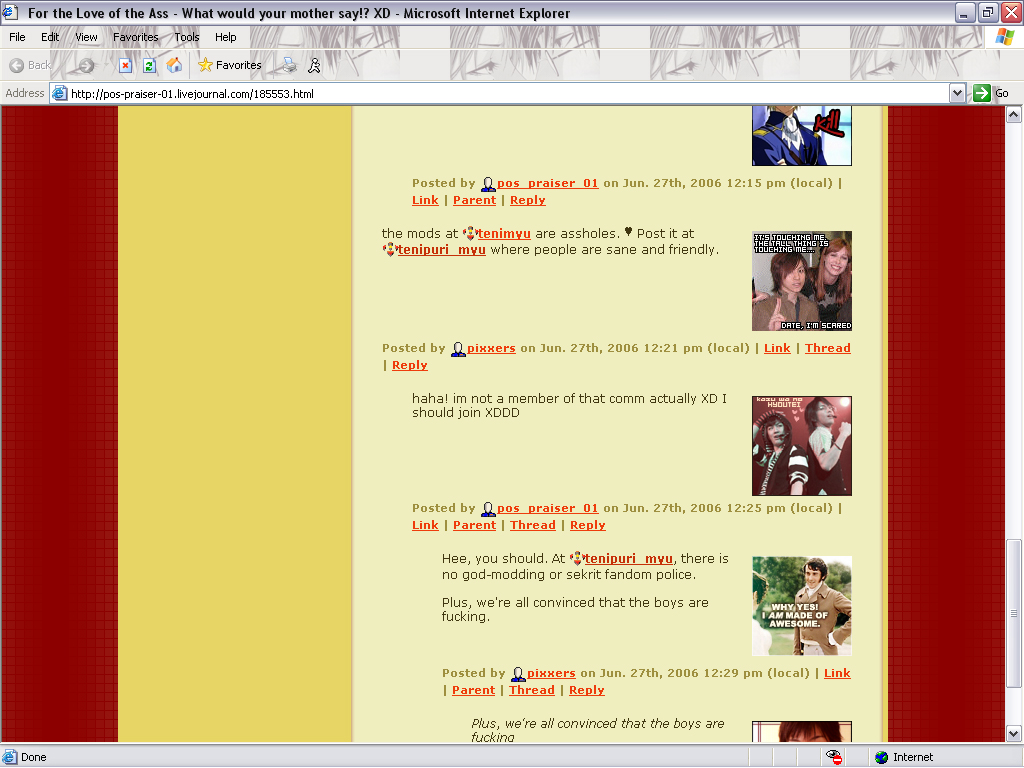Viewport: 1024px width, 768px height.
Task: Click Link on the 12:21 pm comment
Action: click(777, 349)
